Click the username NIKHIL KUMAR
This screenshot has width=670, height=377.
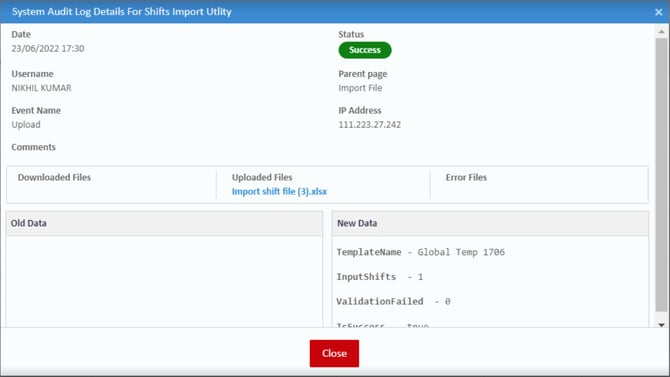(41, 88)
